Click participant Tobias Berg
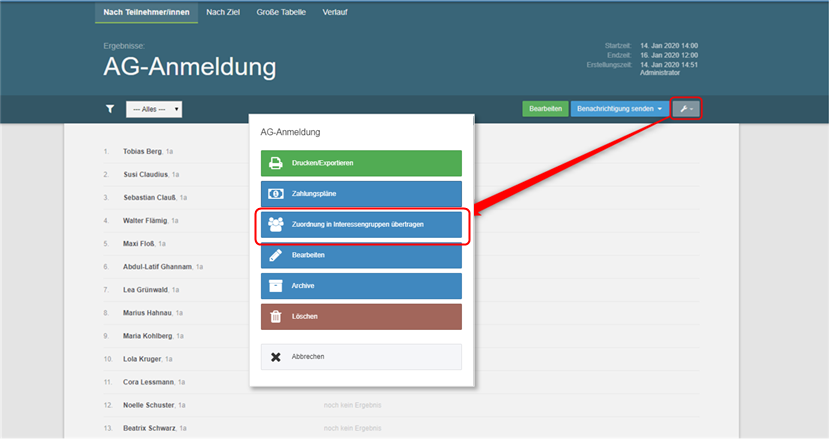The height and width of the screenshot is (439, 831). pyautogui.click(x=143, y=151)
